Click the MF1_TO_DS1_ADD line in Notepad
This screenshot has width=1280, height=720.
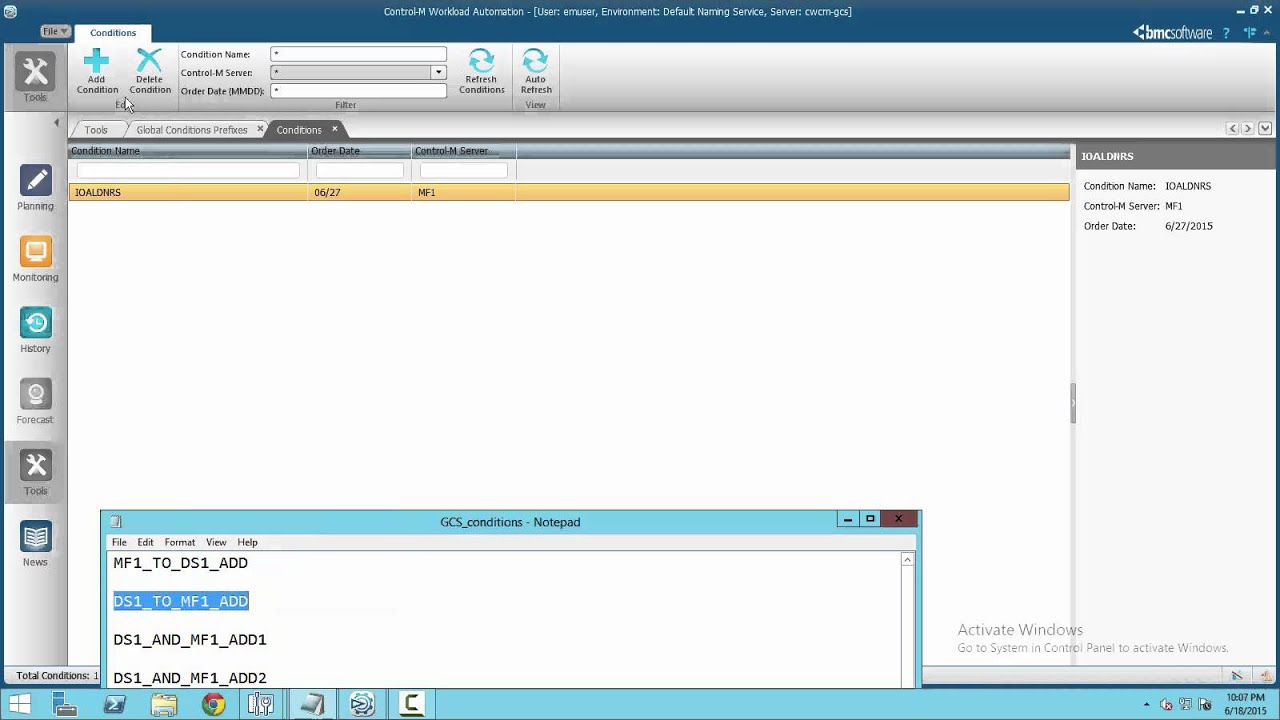click(x=180, y=563)
